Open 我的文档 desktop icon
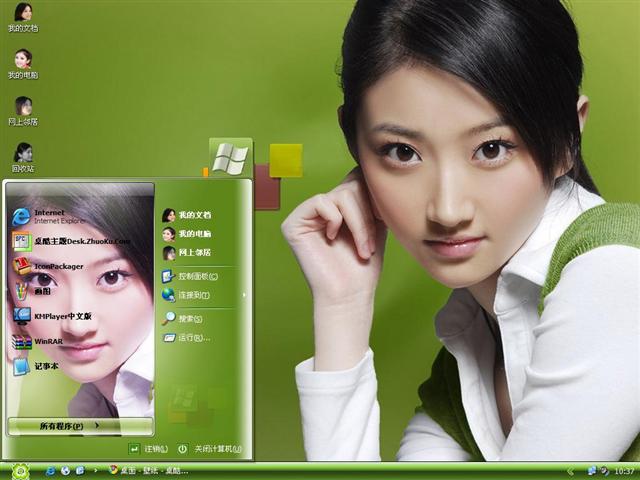This screenshot has height=480, width=640. [x=23, y=18]
